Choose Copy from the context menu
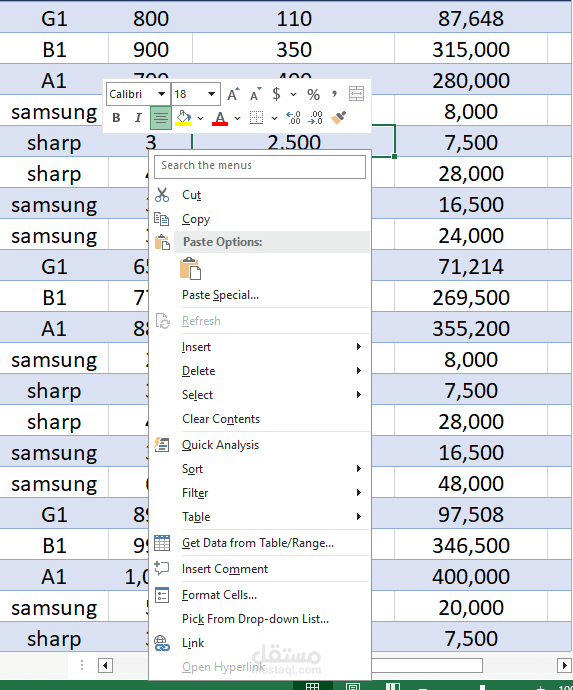 [x=260, y=219]
